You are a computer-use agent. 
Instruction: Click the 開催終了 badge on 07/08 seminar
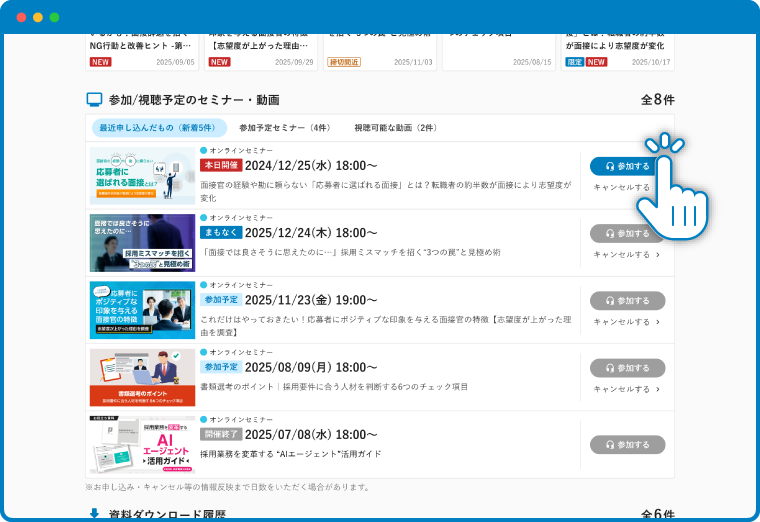pos(221,435)
